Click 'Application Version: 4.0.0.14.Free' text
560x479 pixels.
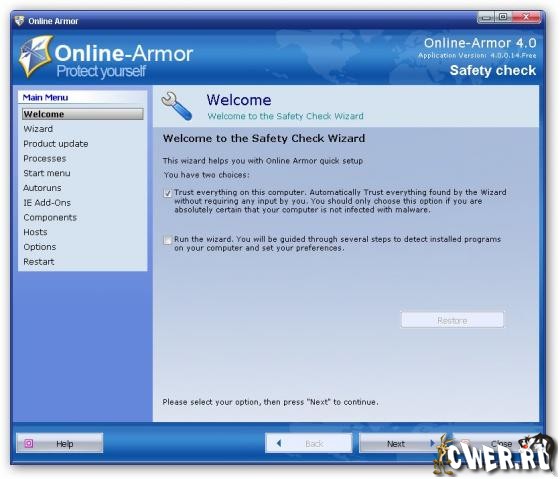click(x=477, y=56)
